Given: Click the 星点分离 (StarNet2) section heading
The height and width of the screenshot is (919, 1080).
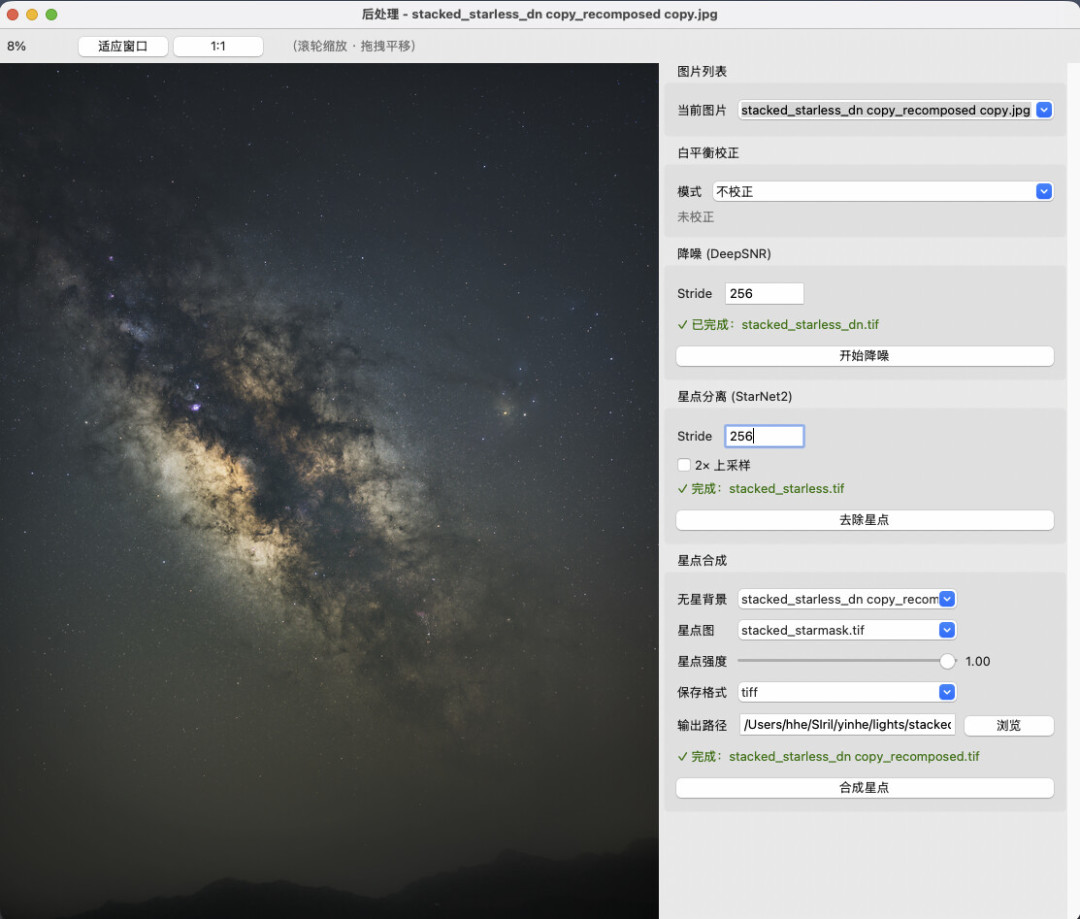Looking at the screenshot, I should 734,396.
